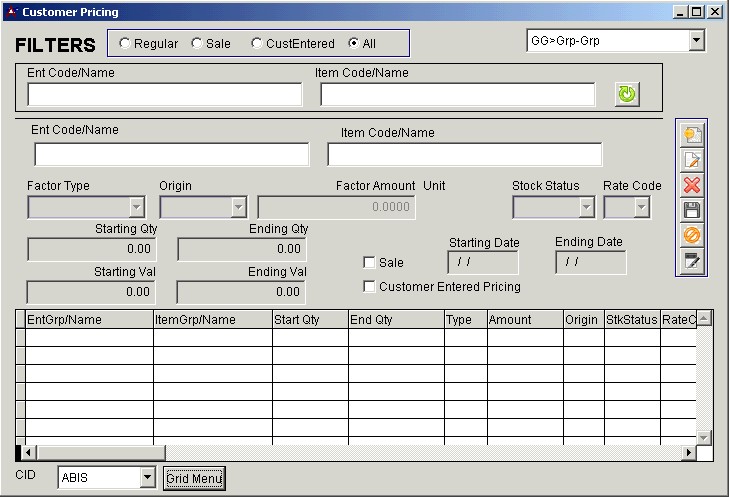
Task: Click the edit record pencil icon
Action: coord(691,160)
